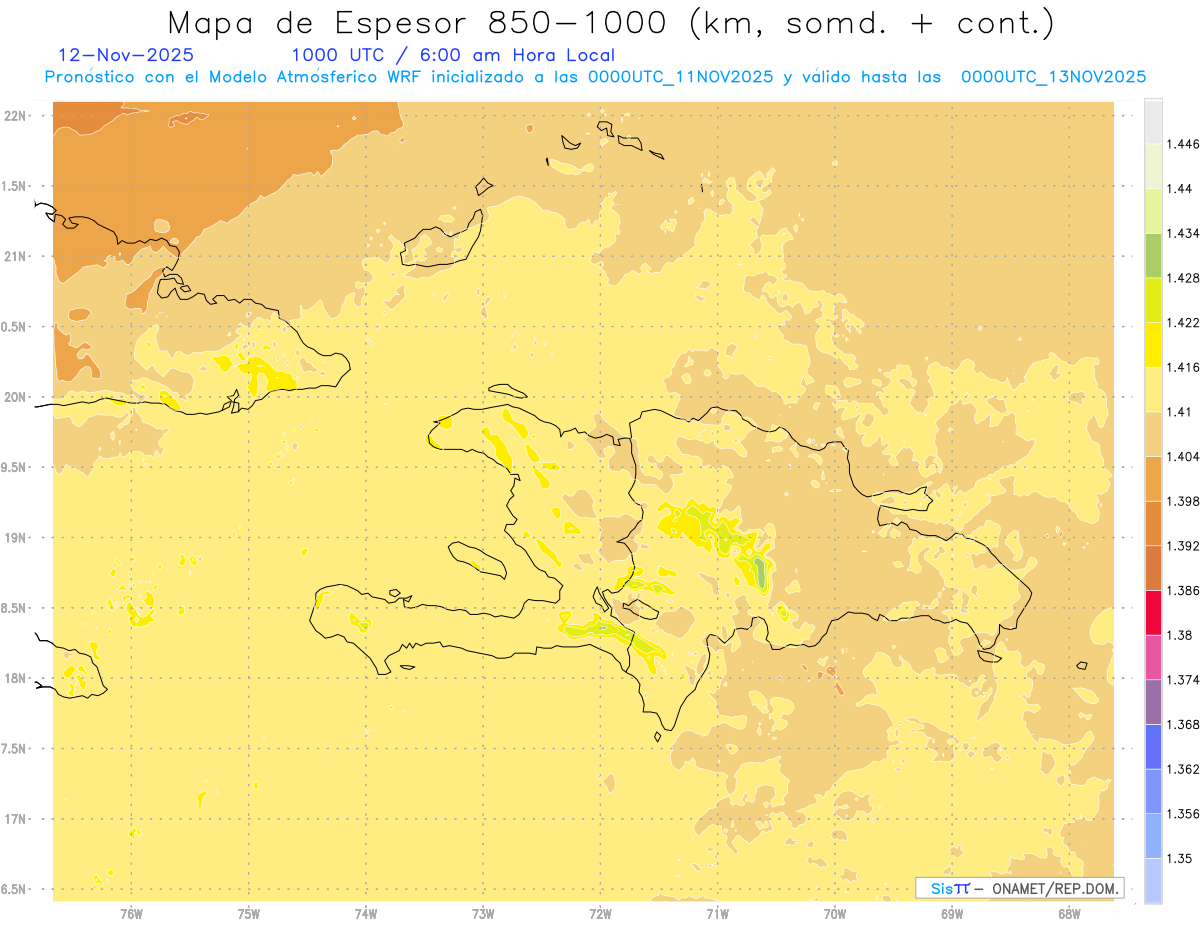
Task: Click the '74W' longitude axis label
Action: [x=366, y=913]
